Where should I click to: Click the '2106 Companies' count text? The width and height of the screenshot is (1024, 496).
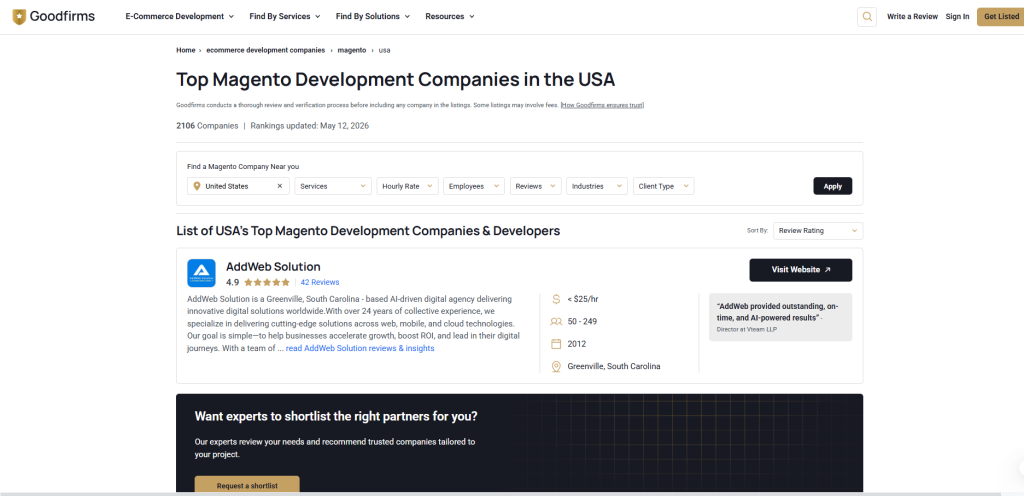pos(207,126)
